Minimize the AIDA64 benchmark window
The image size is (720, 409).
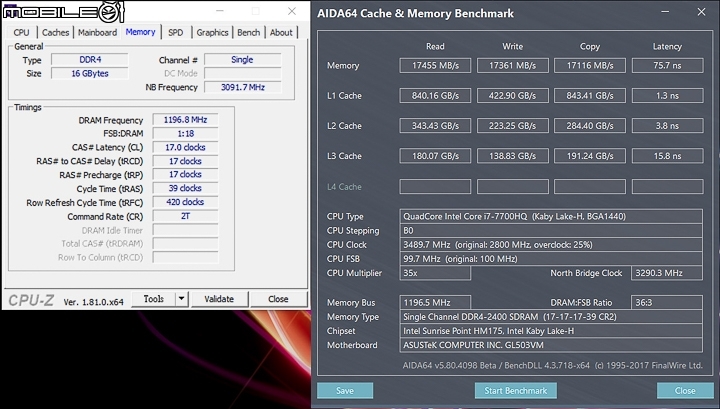click(665, 12)
